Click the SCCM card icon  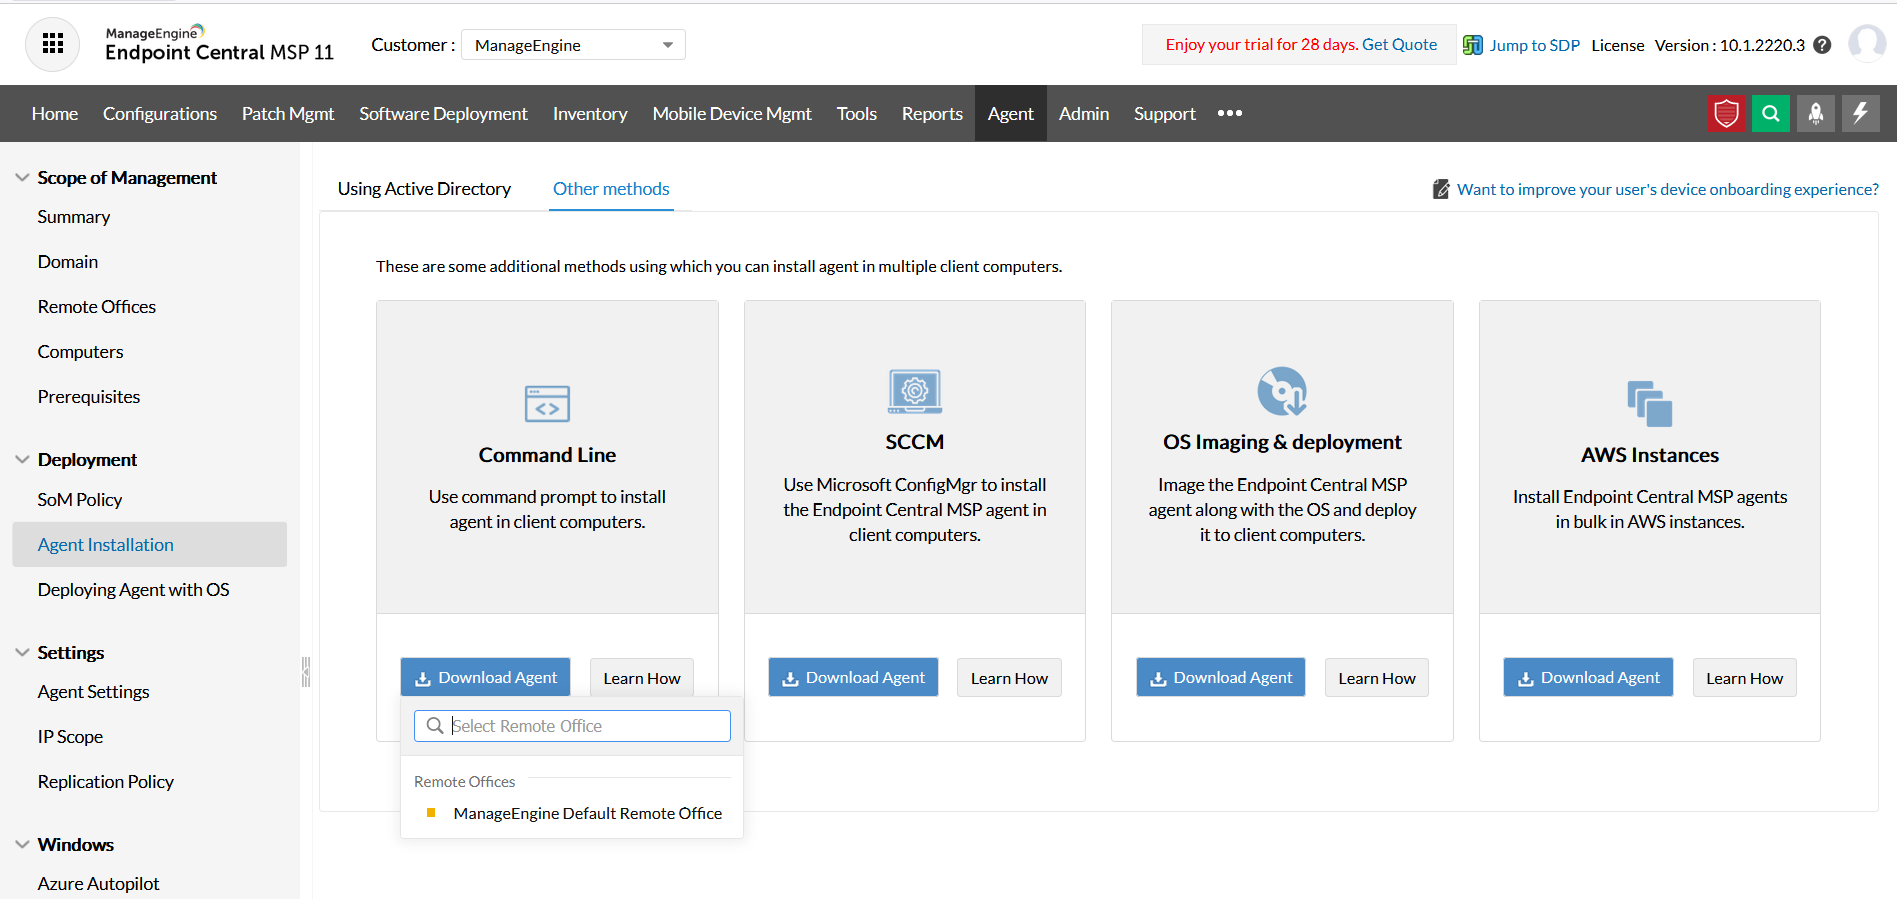915,391
